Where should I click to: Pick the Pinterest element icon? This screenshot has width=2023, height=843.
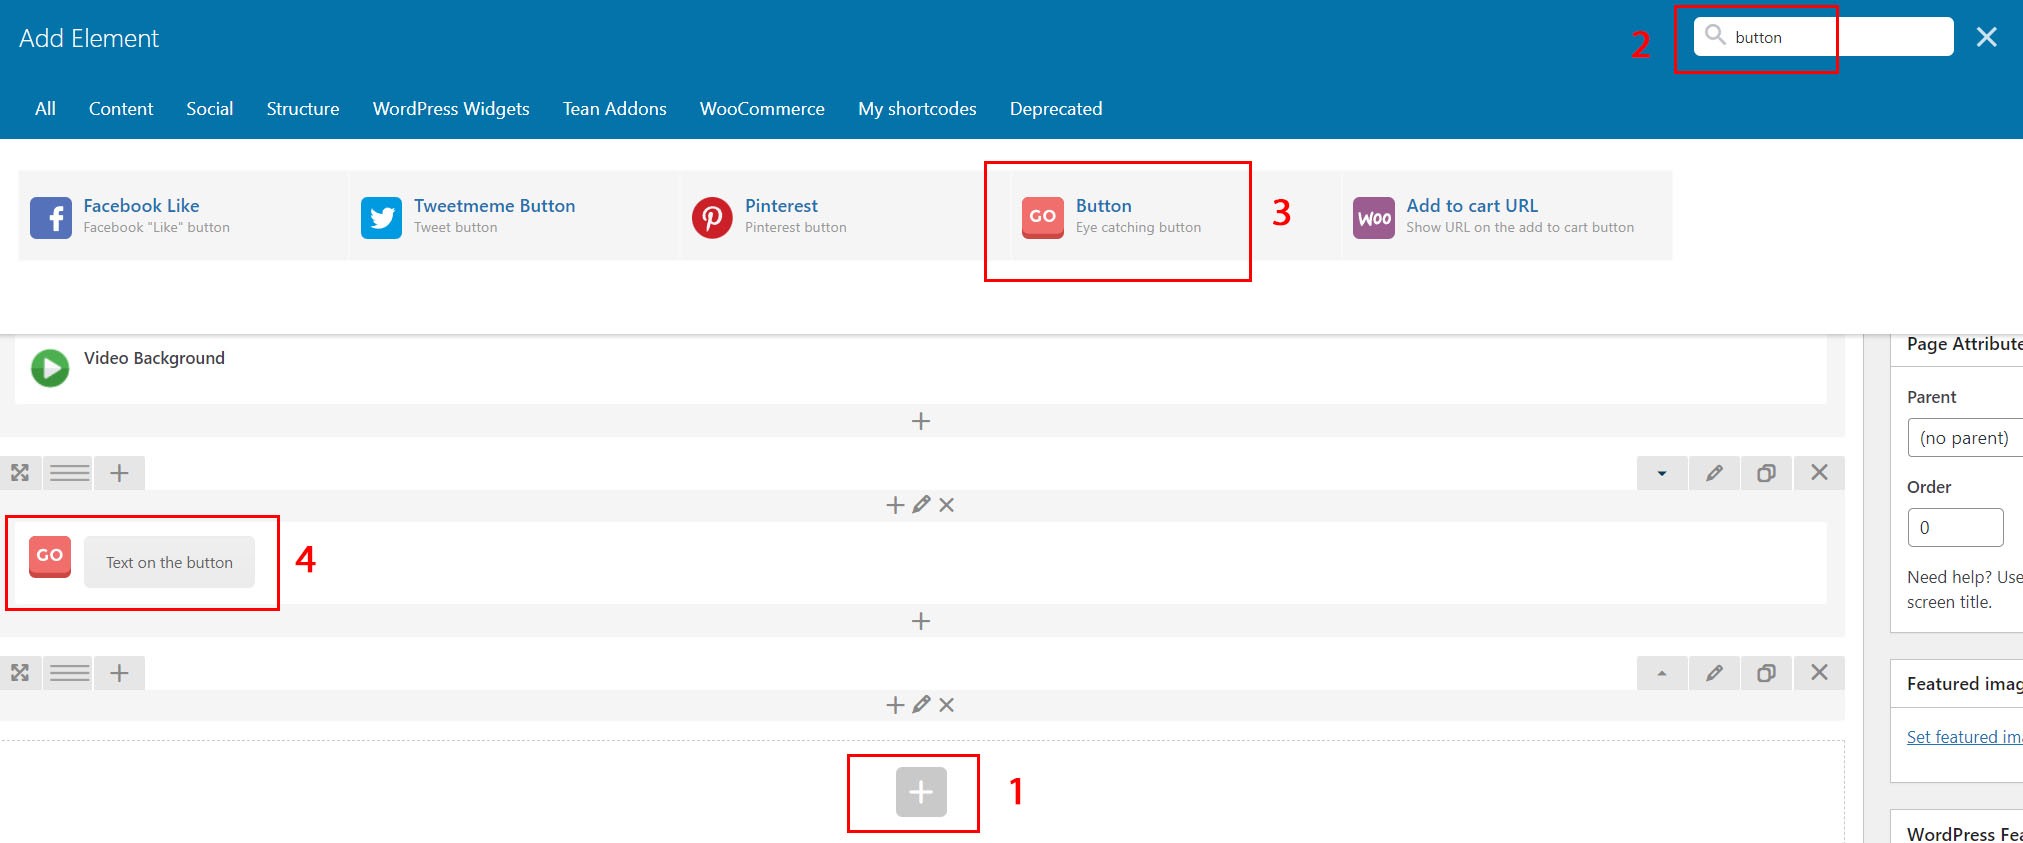[712, 217]
